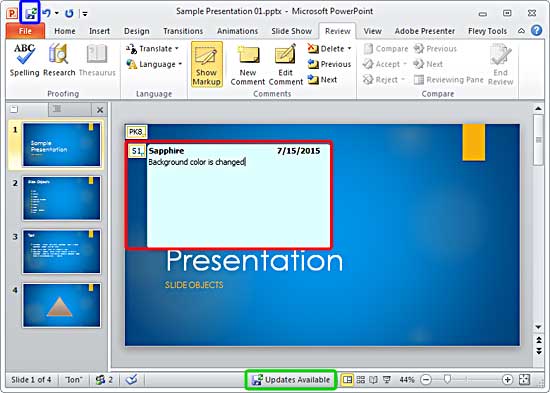Open PowerPoint Help question mark icon
This screenshot has width=550, height=393.
point(536,31)
